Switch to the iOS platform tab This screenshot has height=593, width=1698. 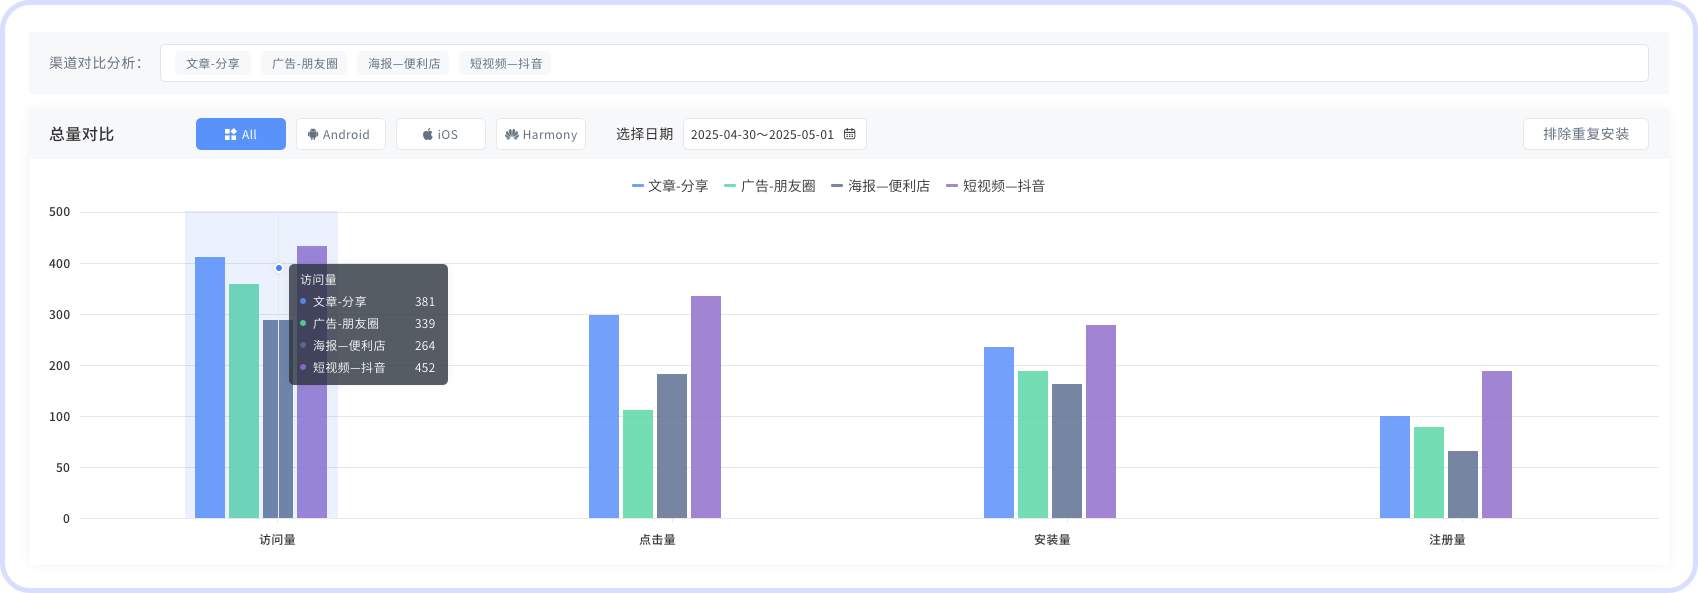[441, 134]
